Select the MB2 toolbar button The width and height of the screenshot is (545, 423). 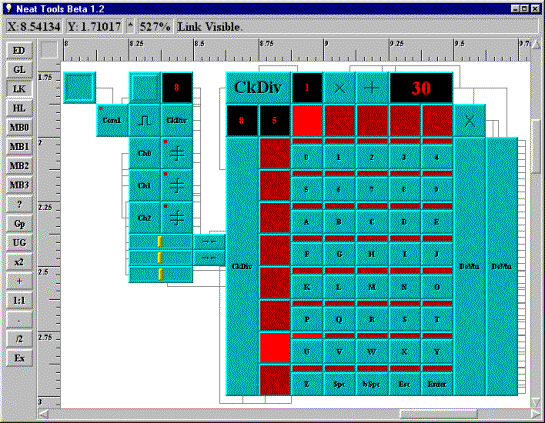[x=19, y=166]
